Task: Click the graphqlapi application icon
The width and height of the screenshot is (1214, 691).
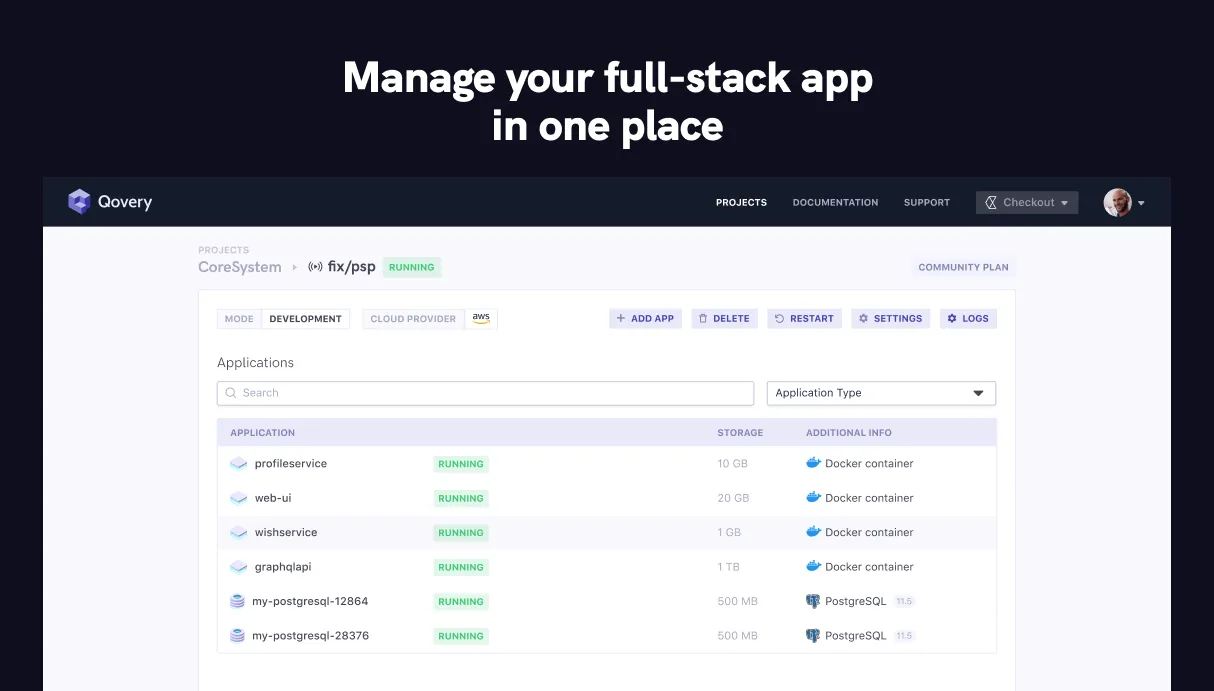Action: point(238,567)
